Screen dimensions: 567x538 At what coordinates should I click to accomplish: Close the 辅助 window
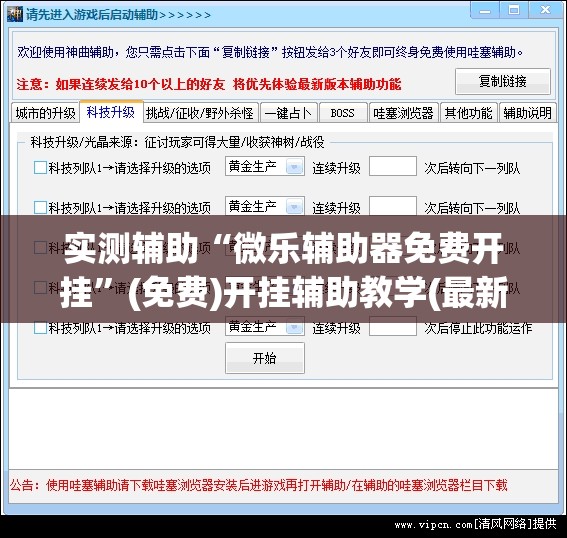(545, 10)
